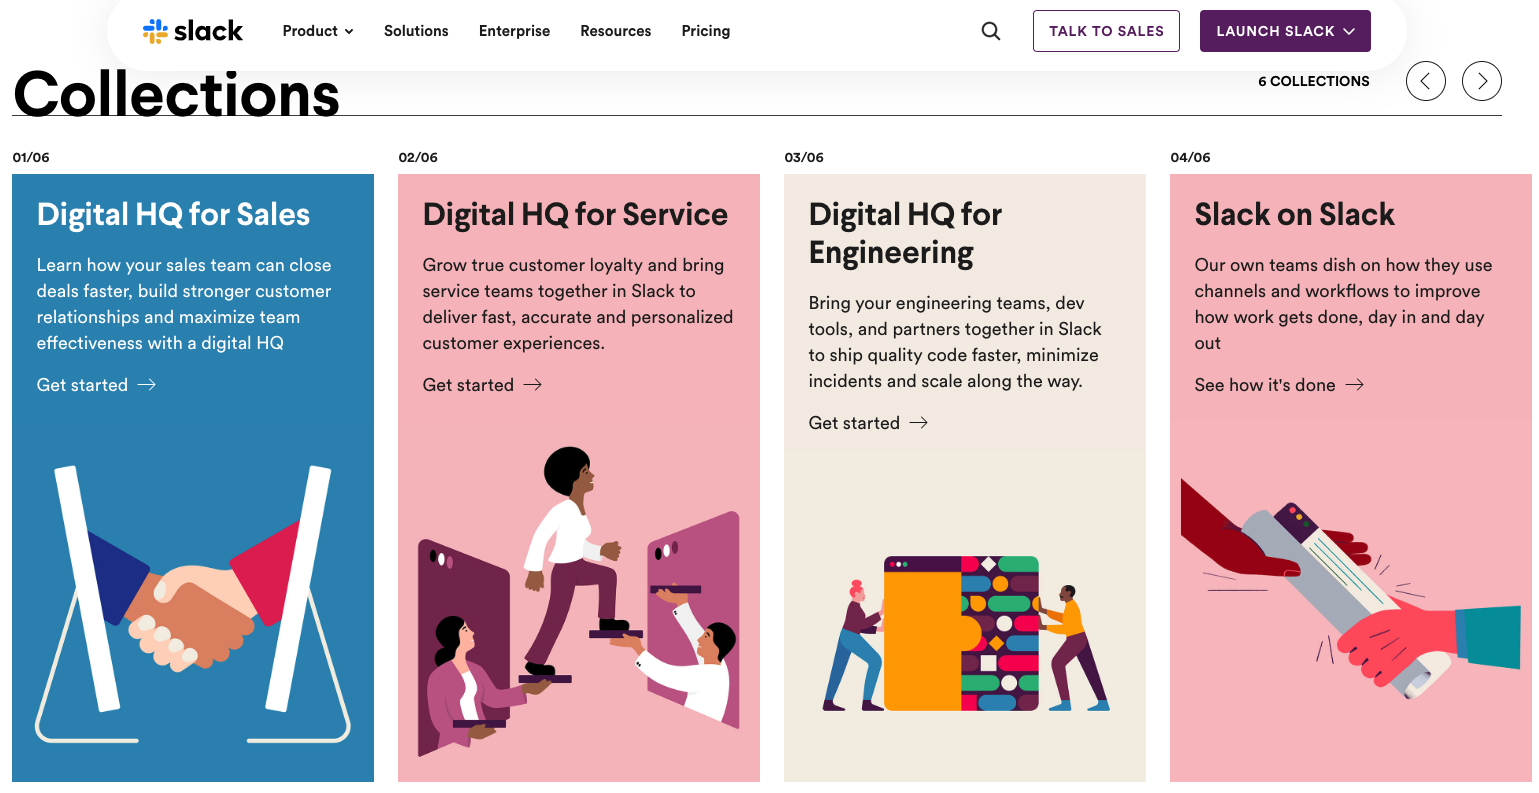
Task: Click the 02/06 card counter
Action: tap(418, 157)
